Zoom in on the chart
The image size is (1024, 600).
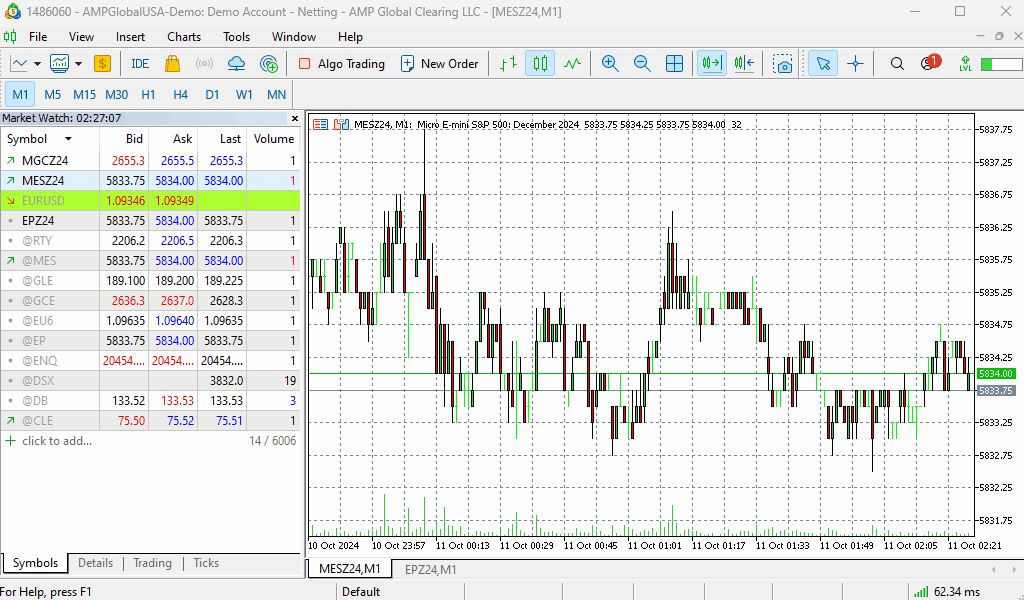pos(610,64)
